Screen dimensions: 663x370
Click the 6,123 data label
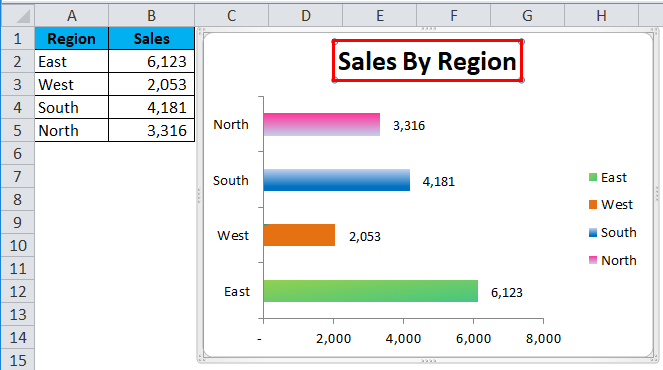tap(507, 292)
